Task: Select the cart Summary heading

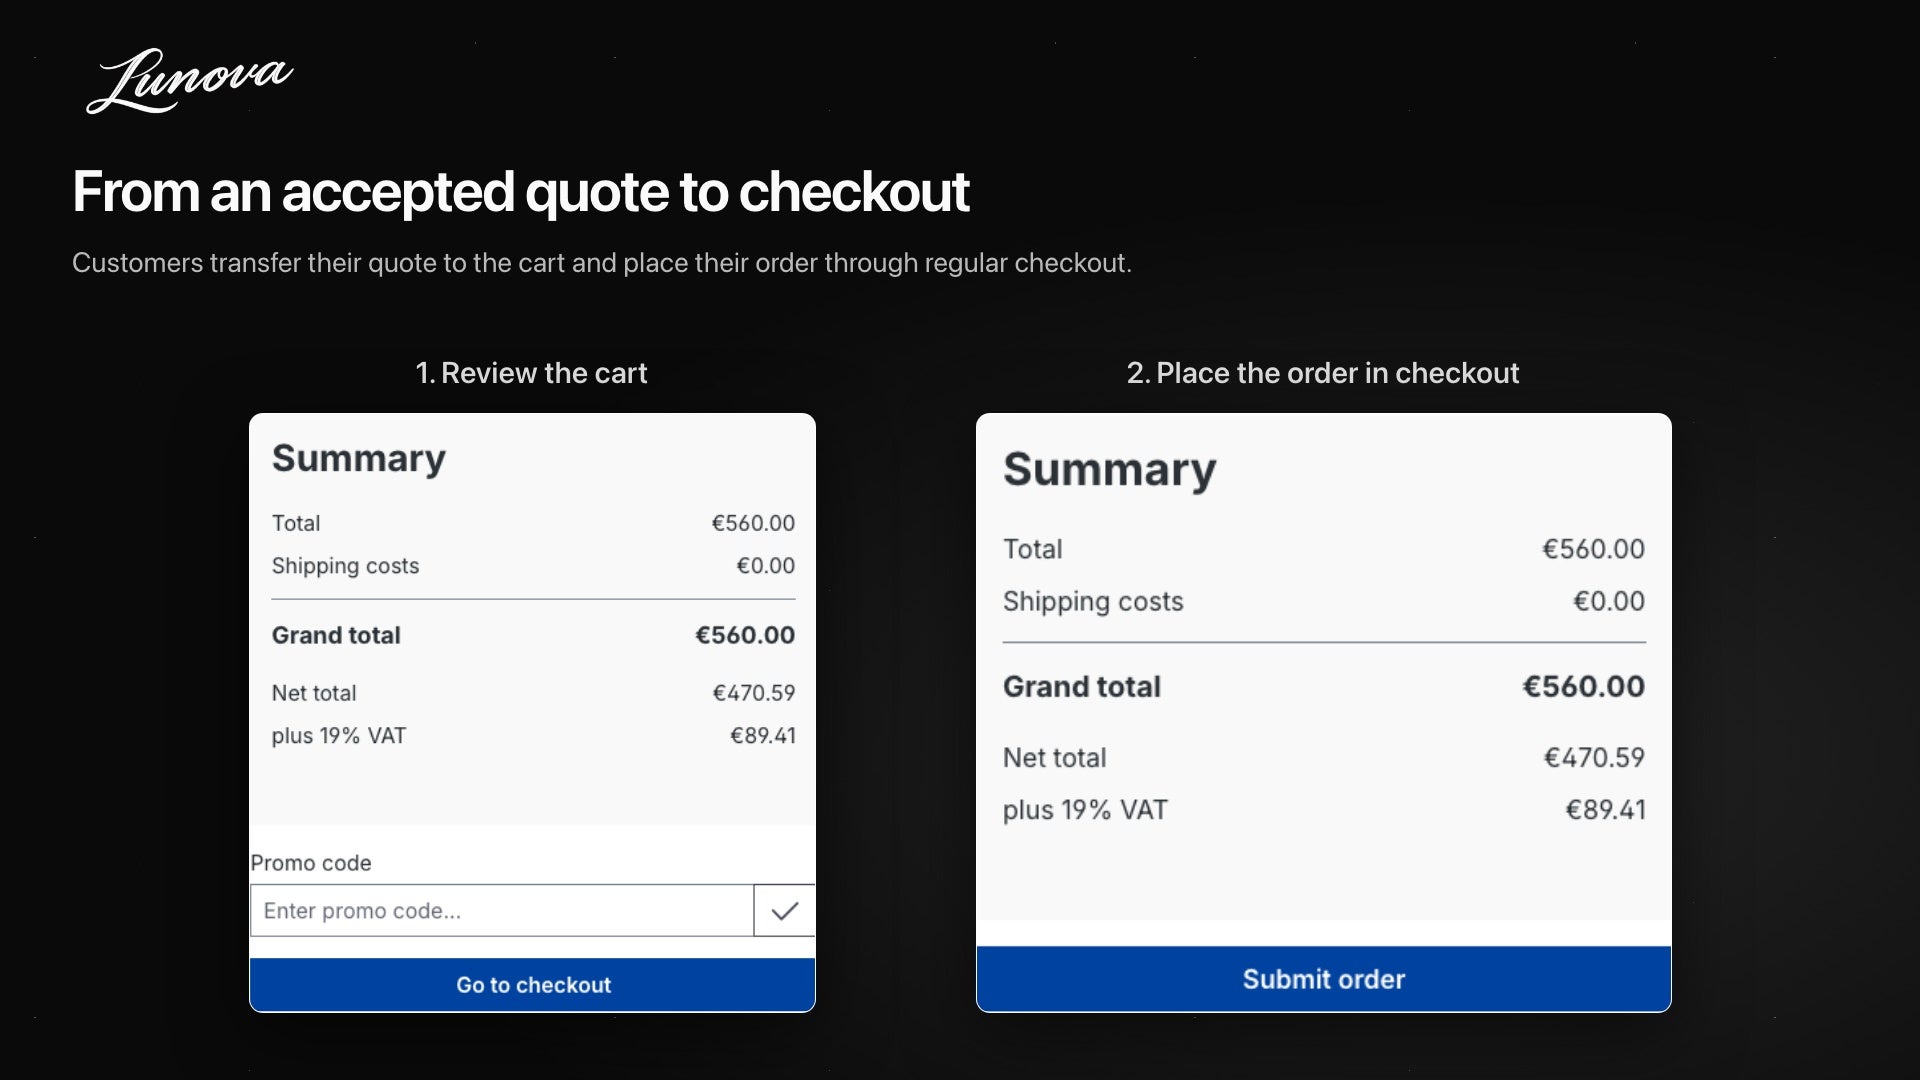Action: coord(359,458)
